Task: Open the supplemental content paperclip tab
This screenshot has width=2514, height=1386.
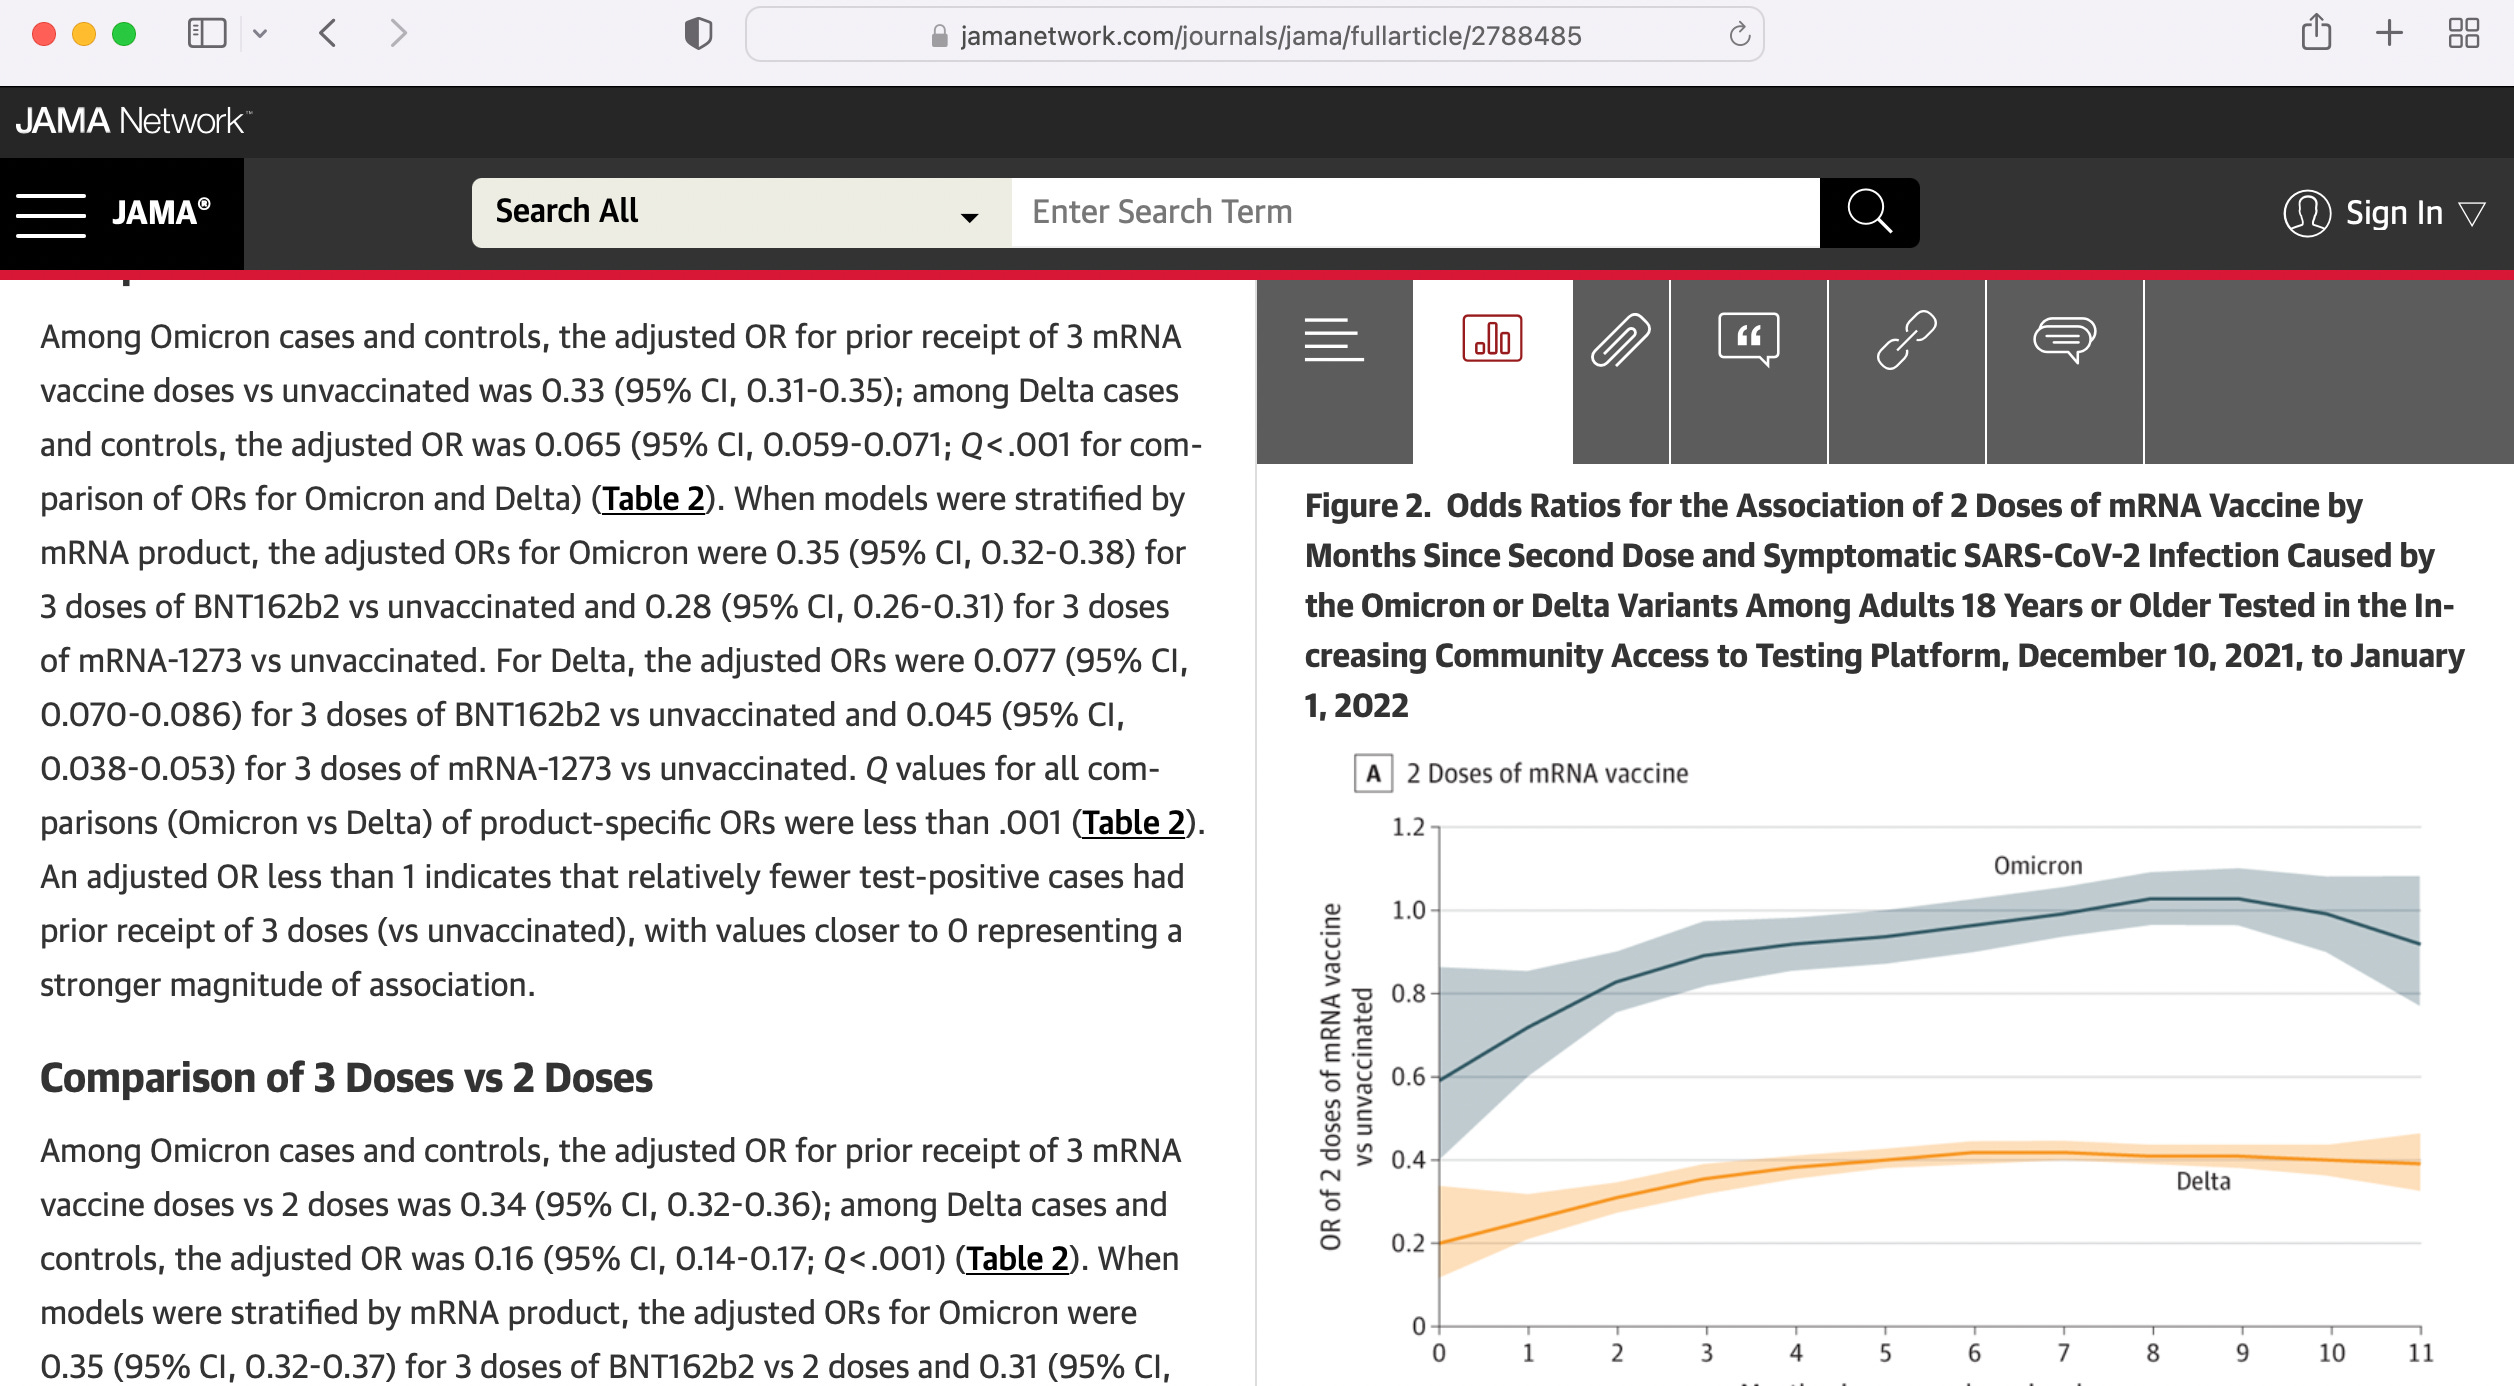Action: coord(1620,340)
